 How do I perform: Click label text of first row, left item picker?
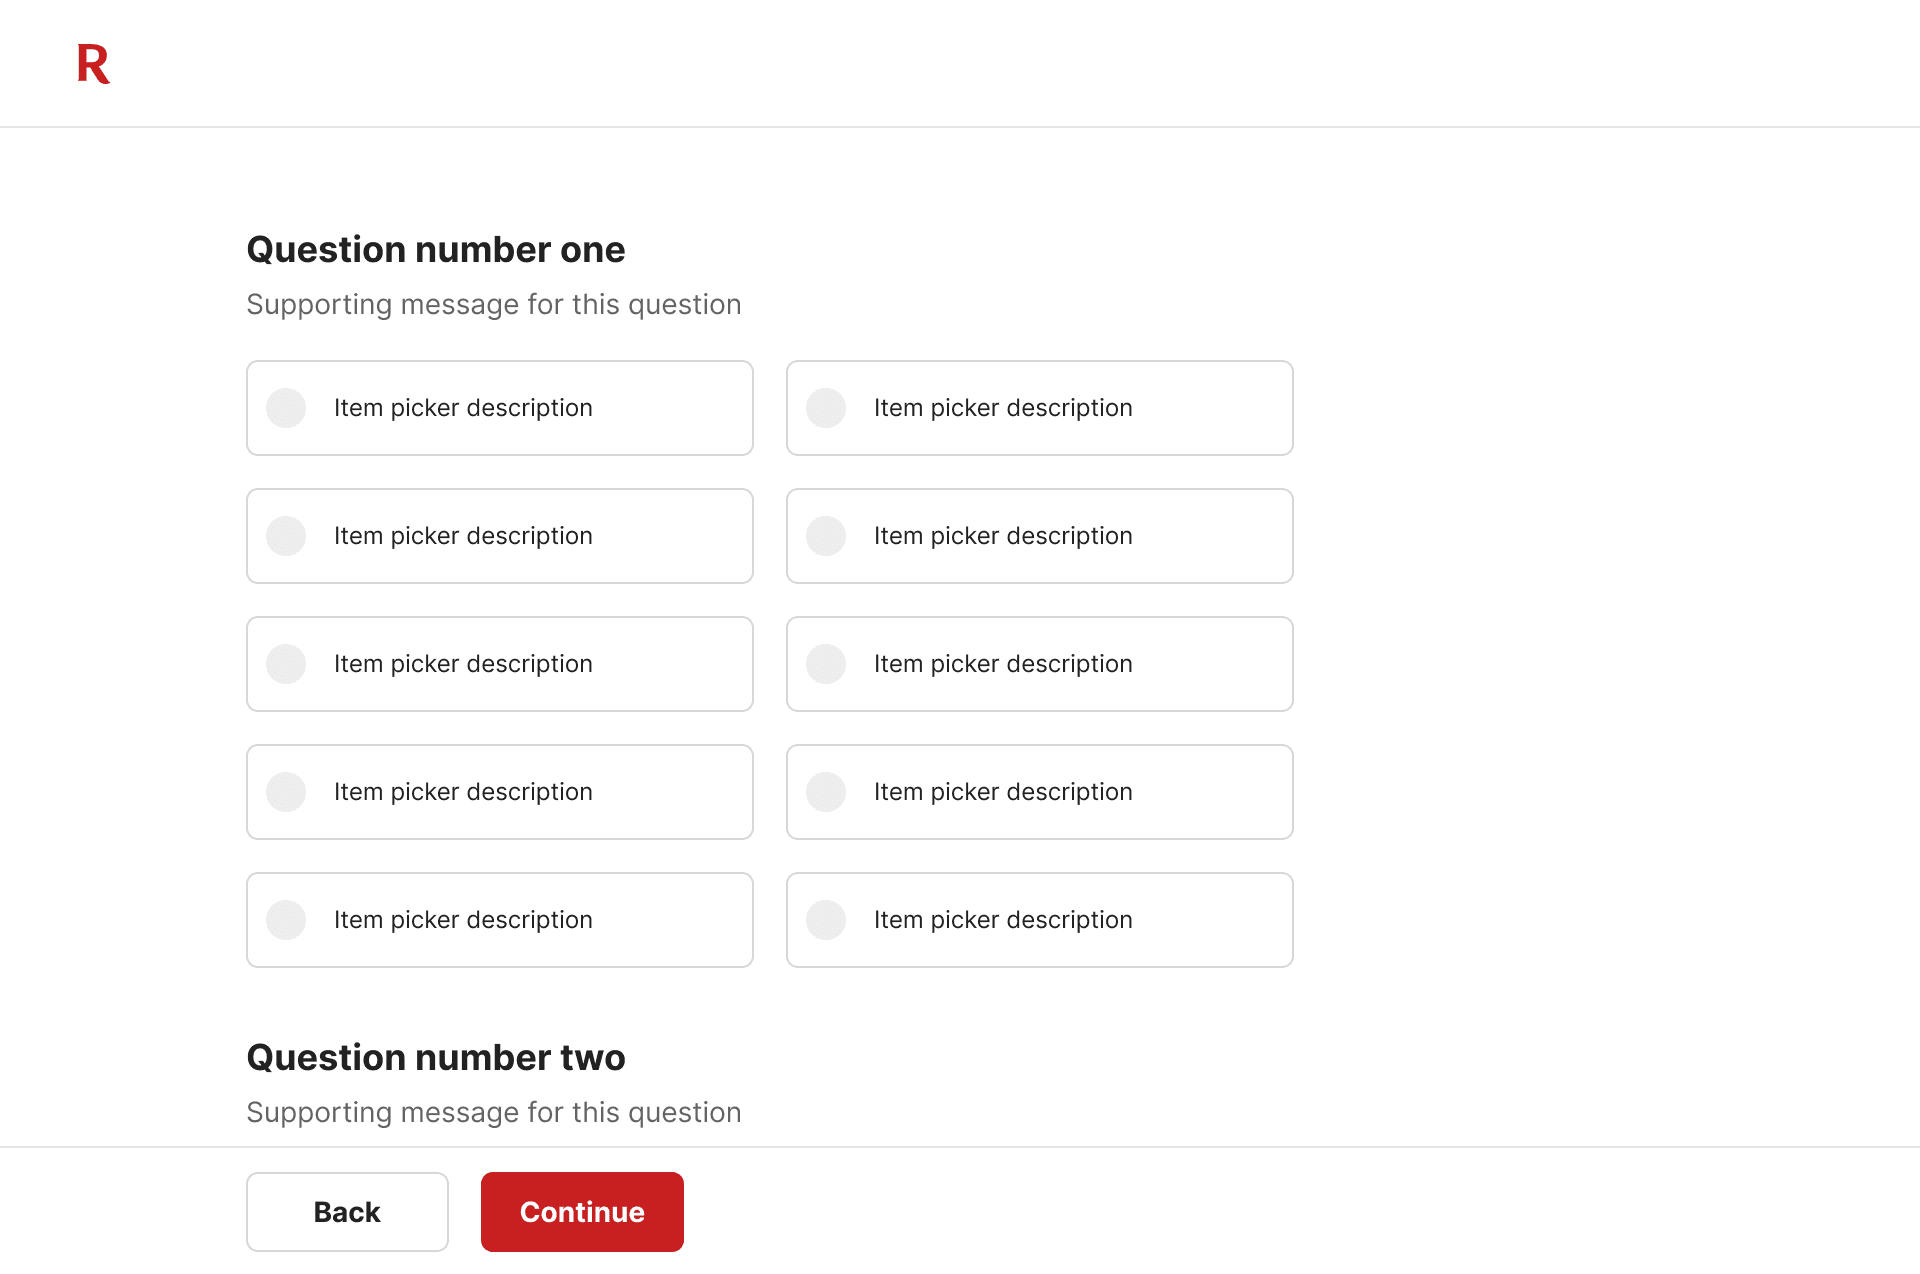tap(463, 408)
